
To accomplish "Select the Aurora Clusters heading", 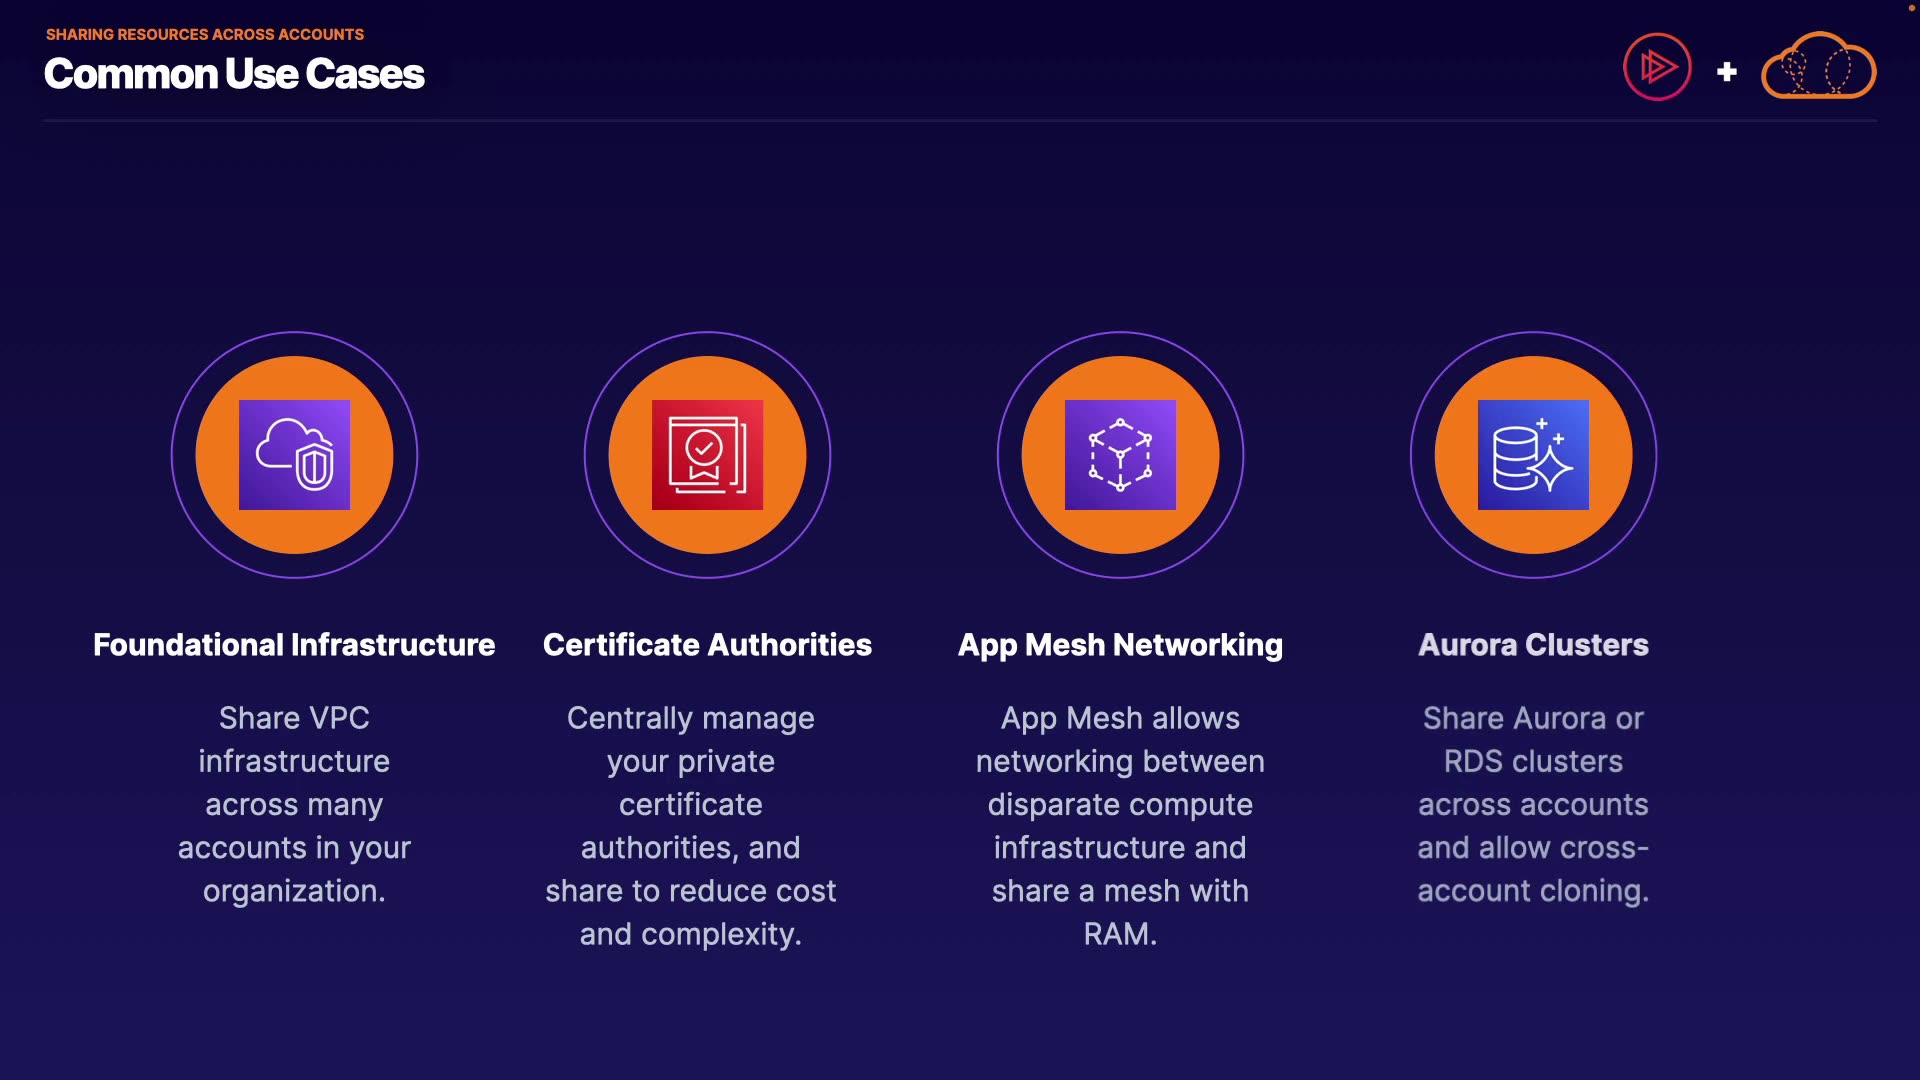I will [1533, 645].
